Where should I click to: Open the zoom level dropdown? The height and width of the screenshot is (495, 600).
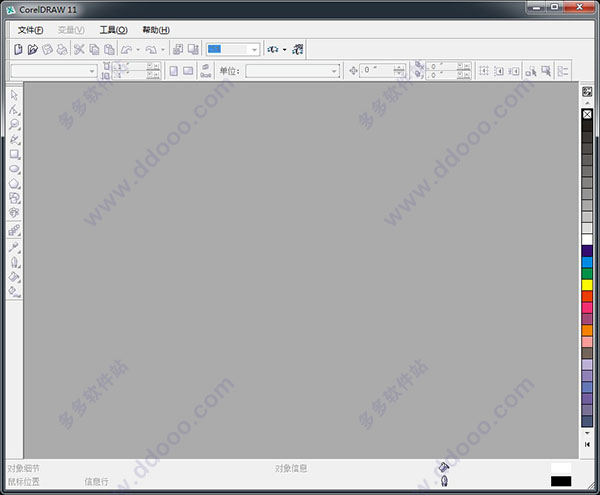(x=254, y=49)
